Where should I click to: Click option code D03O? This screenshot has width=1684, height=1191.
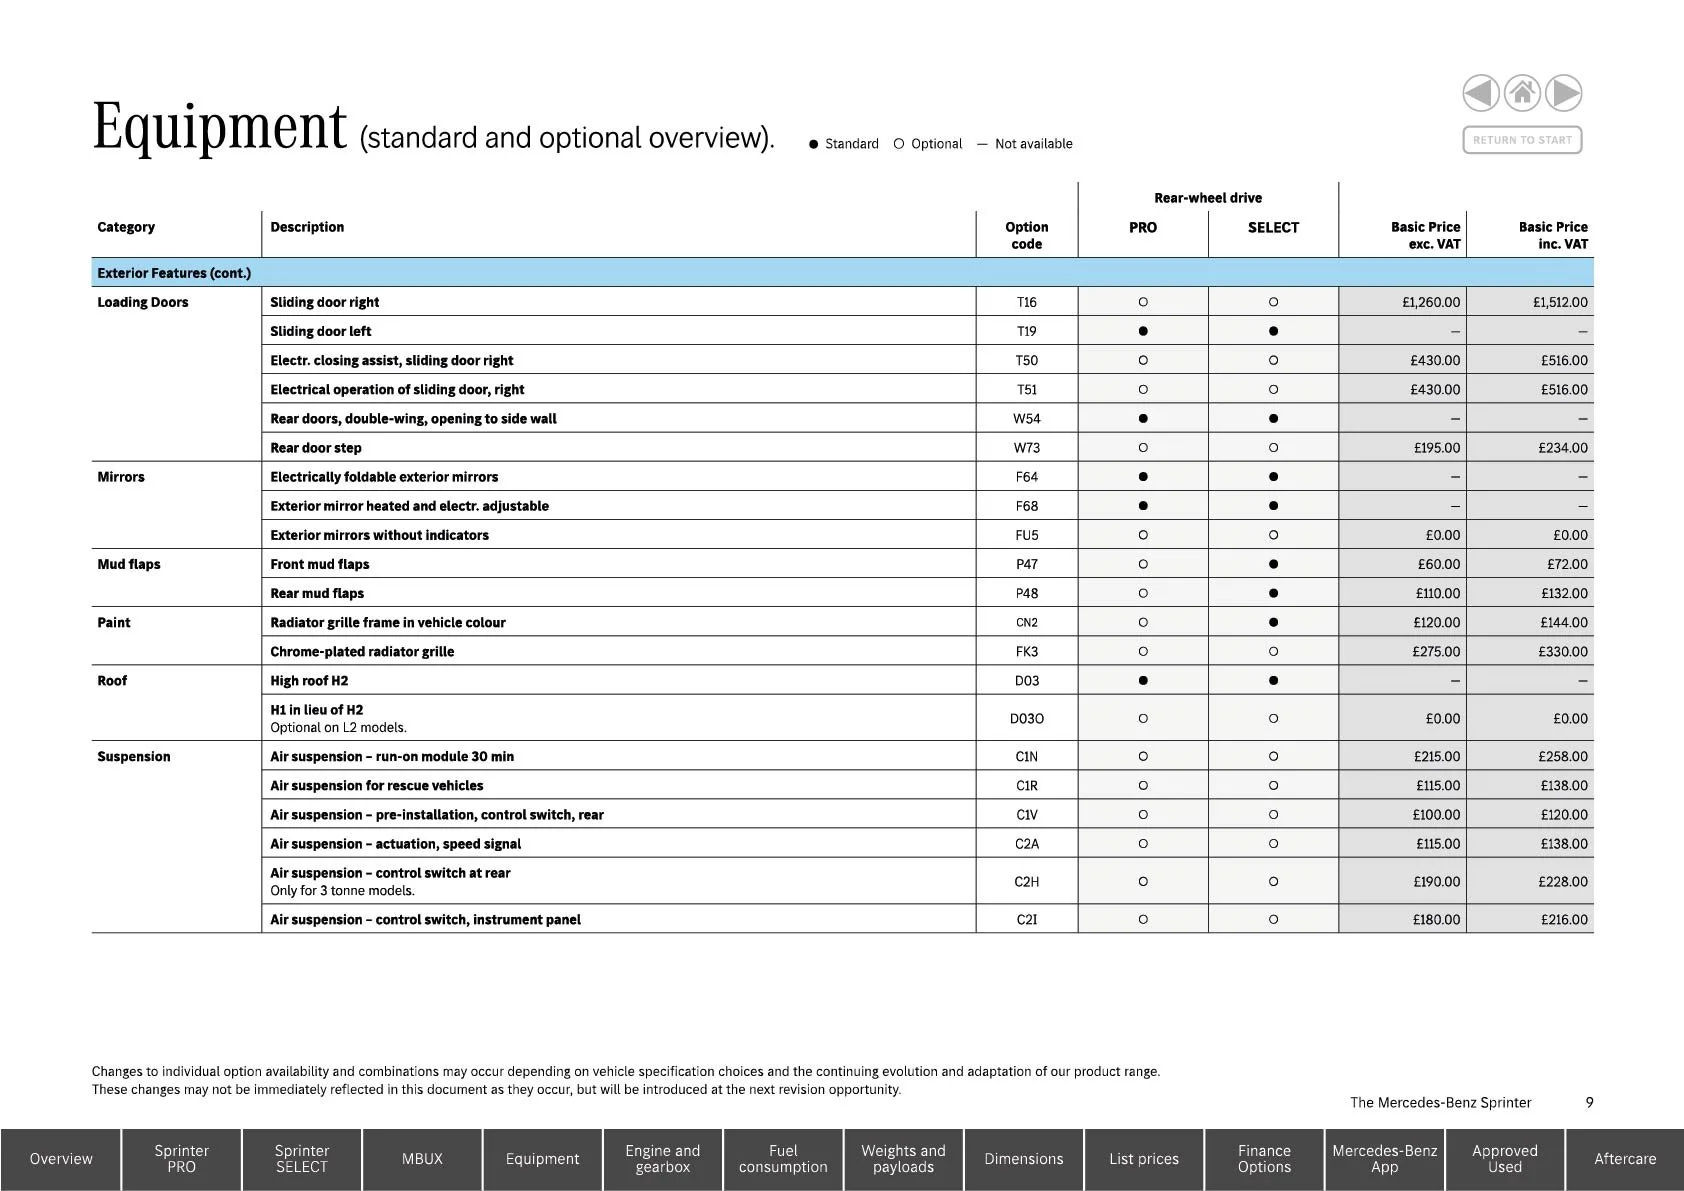(1027, 718)
